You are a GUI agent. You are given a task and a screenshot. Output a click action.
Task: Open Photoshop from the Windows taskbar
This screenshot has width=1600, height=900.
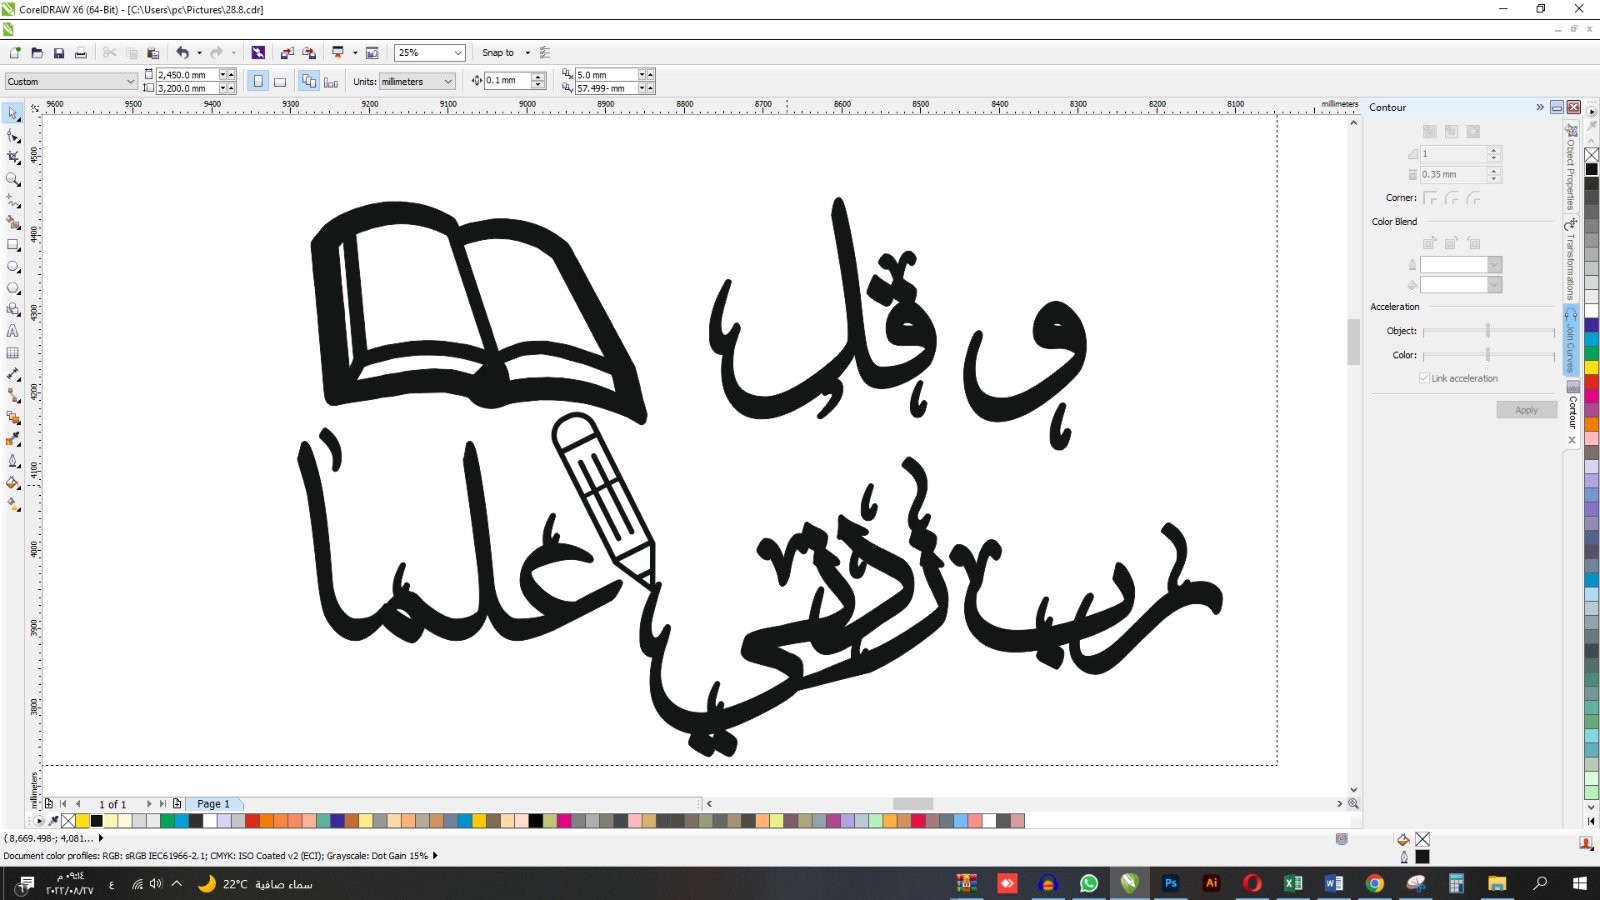coord(1170,883)
